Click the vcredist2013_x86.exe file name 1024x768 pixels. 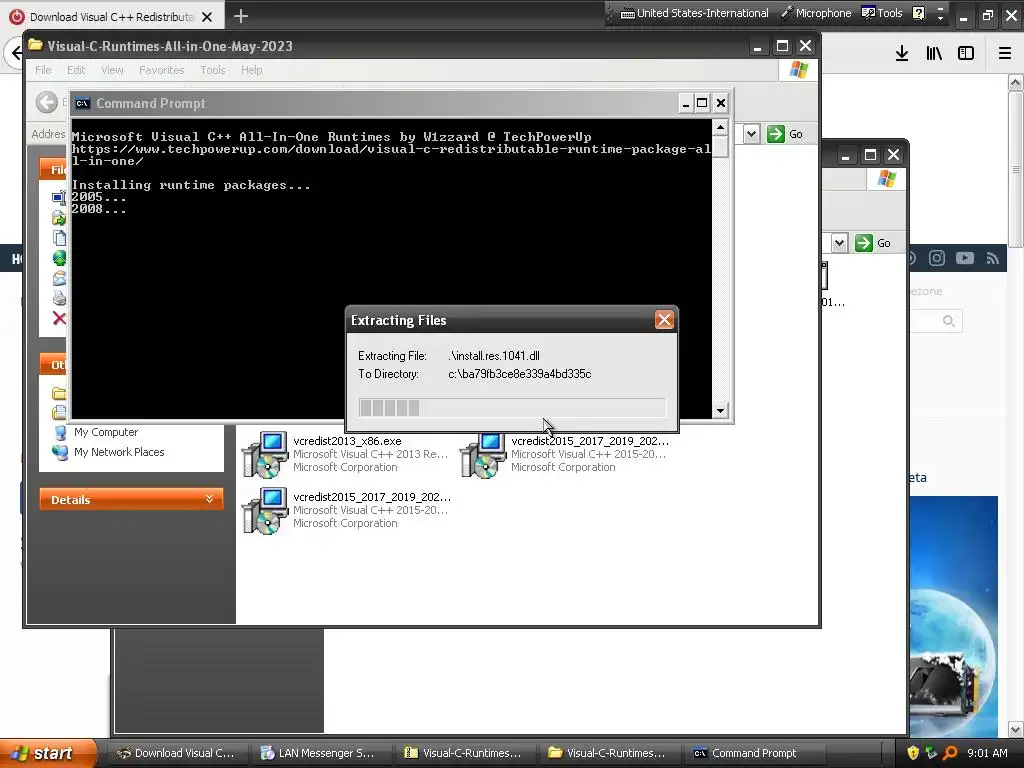pyautogui.click(x=347, y=441)
